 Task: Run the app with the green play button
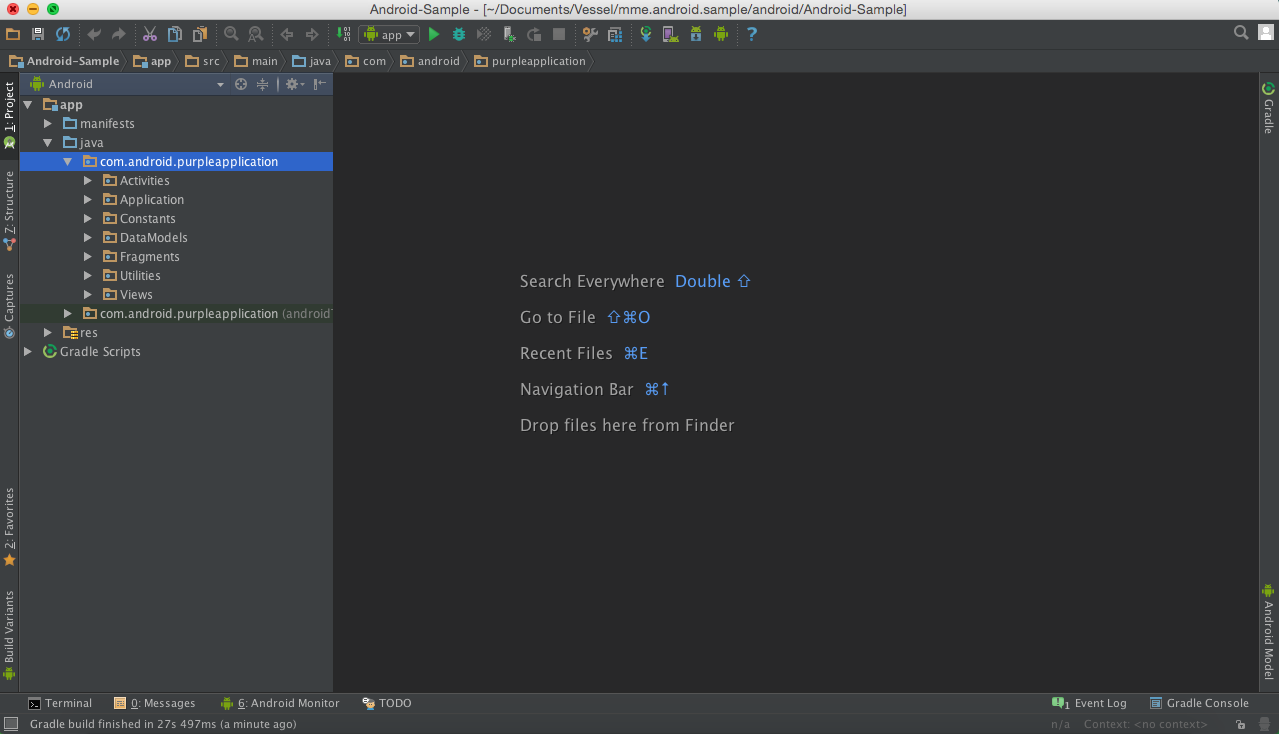(434, 34)
